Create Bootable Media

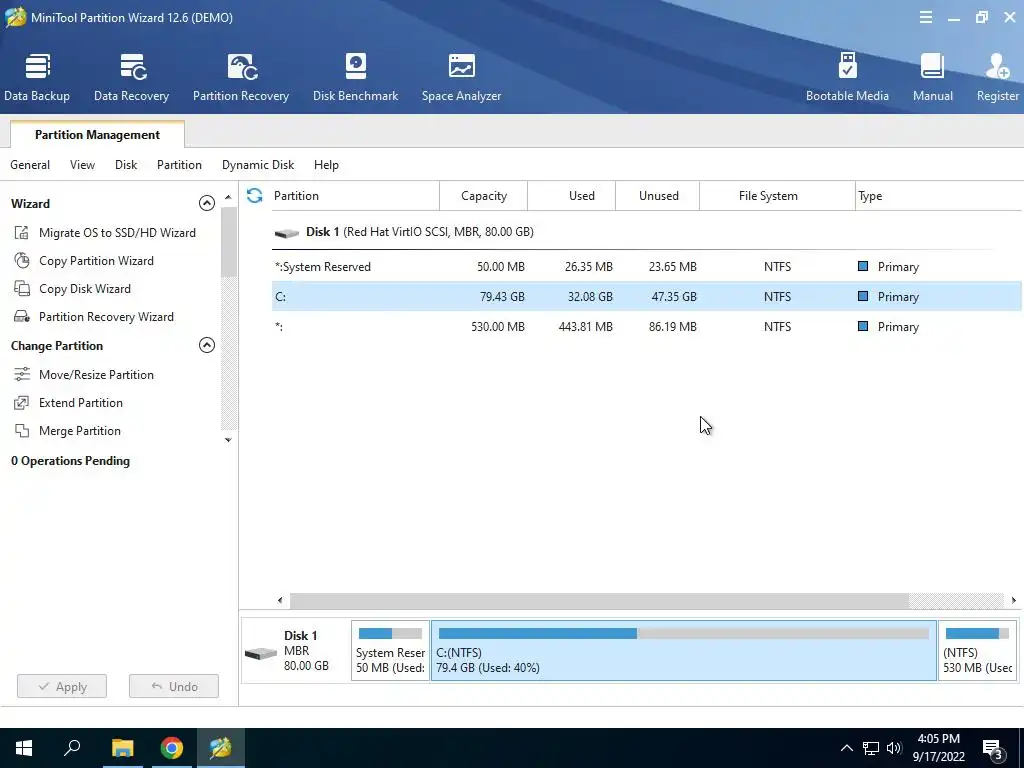847,78
